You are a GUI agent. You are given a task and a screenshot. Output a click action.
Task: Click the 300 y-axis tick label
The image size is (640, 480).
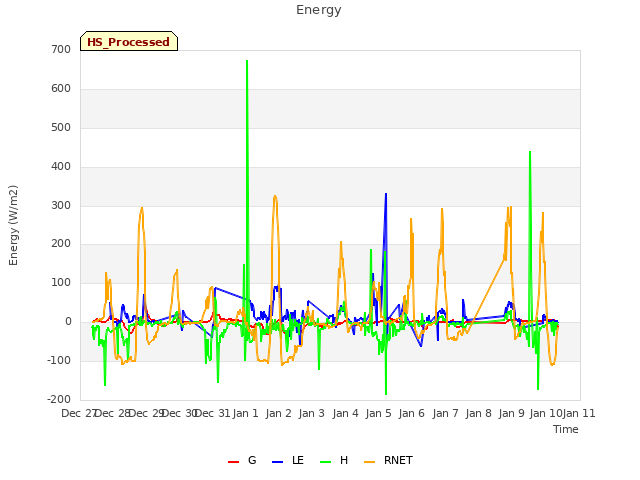click(x=61, y=205)
